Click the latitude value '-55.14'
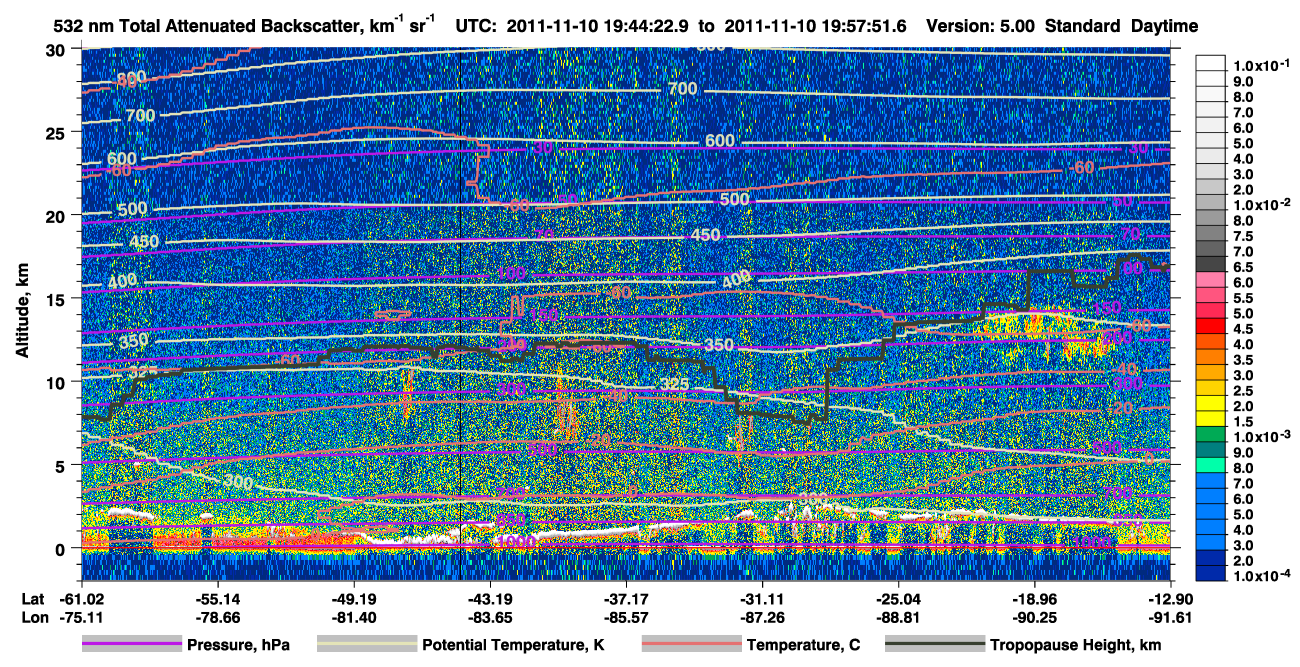This screenshot has width=1300, height=667. [217, 599]
